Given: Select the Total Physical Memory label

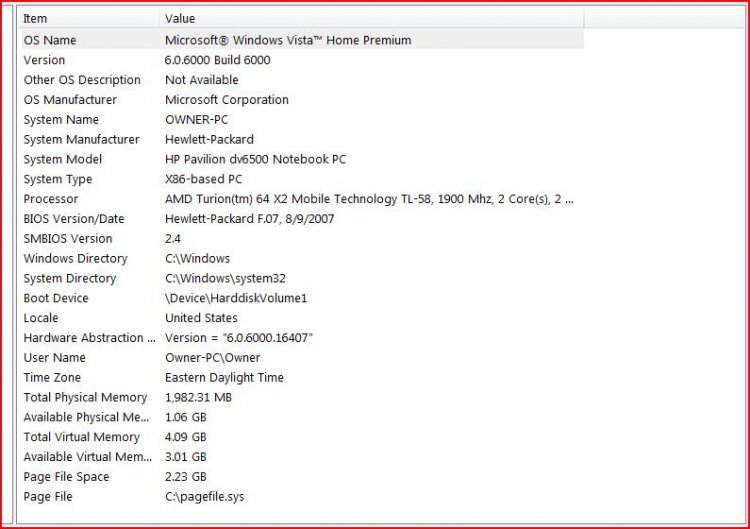Looking at the screenshot, I should (86, 397).
